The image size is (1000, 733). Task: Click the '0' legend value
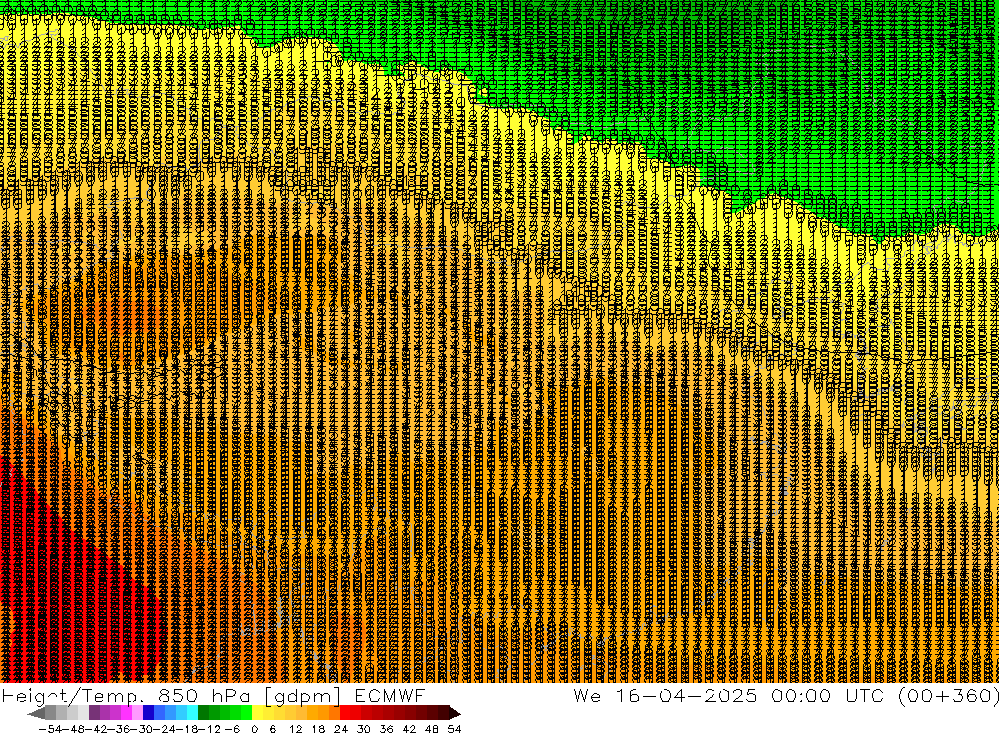coord(254,729)
